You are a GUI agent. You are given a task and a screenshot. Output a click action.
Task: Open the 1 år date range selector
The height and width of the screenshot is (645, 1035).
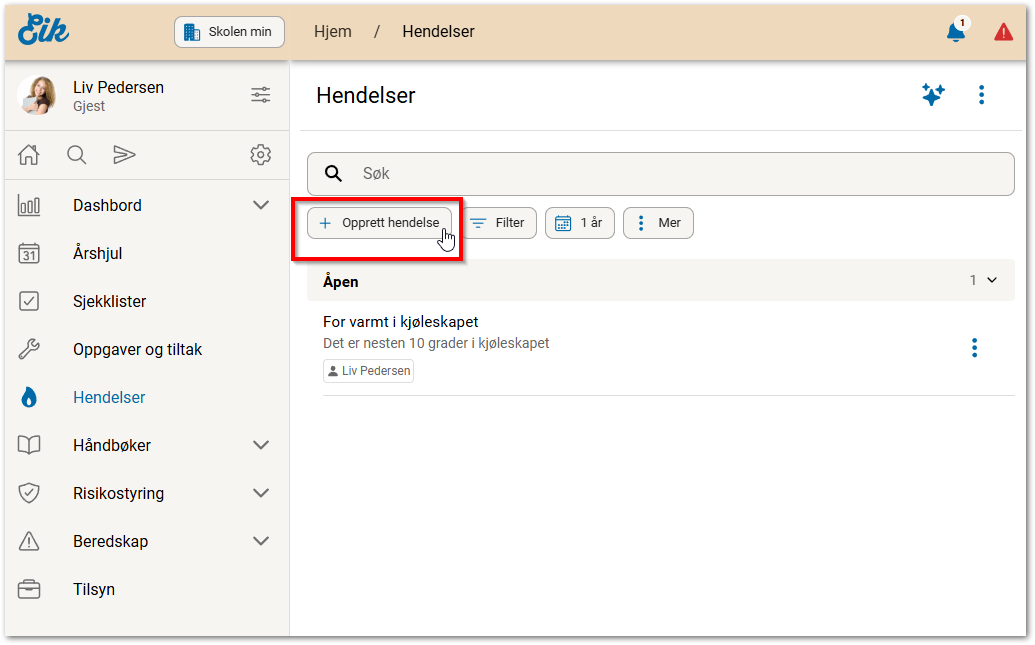tap(579, 223)
